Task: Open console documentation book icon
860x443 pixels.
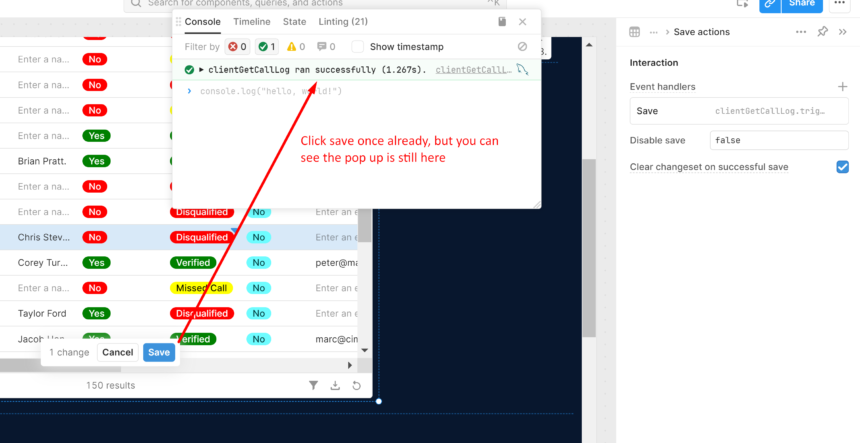Action: (502, 21)
